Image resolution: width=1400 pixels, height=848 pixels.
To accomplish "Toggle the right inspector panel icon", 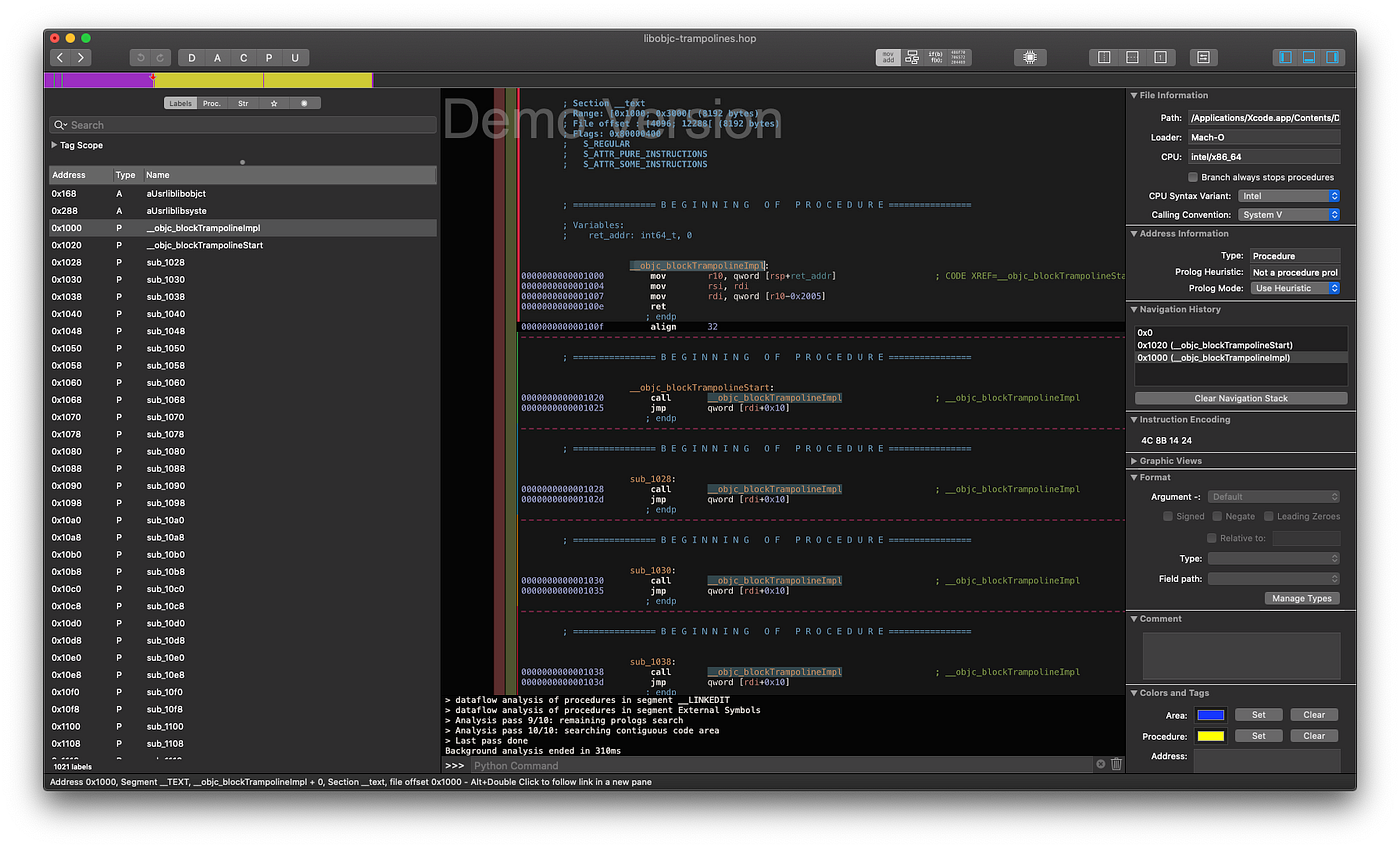I will (1333, 58).
